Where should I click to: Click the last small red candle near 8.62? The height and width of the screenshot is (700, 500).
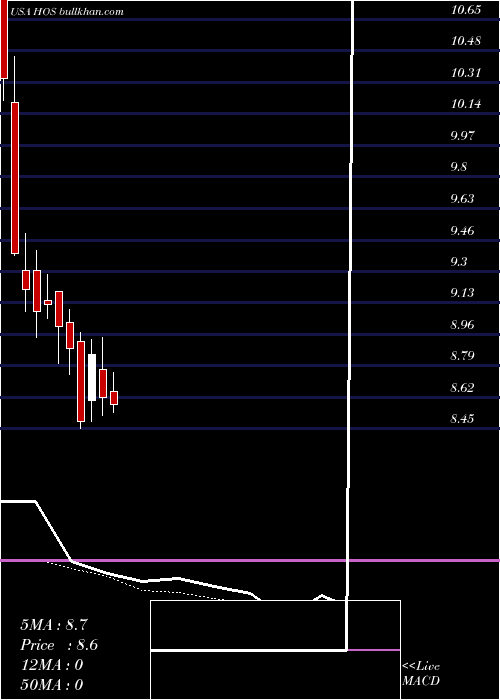coord(114,398)
